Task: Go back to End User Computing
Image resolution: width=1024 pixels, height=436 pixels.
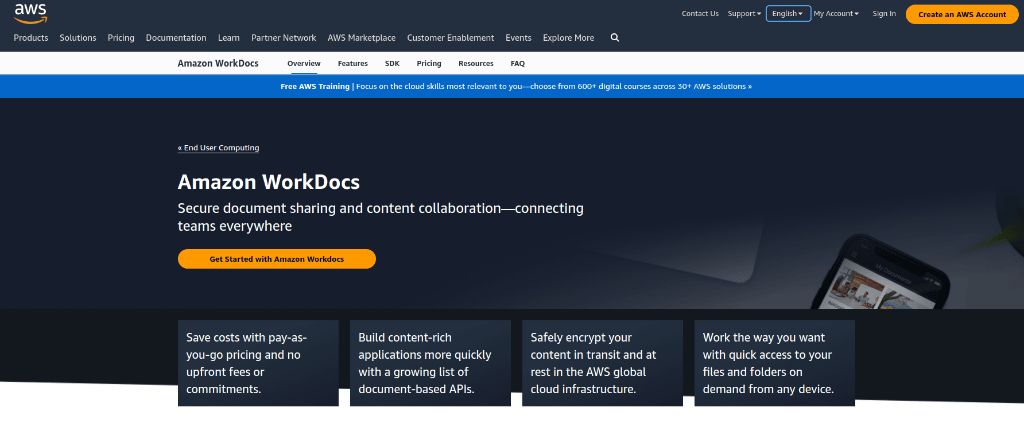Action: [x=218, y=148]
